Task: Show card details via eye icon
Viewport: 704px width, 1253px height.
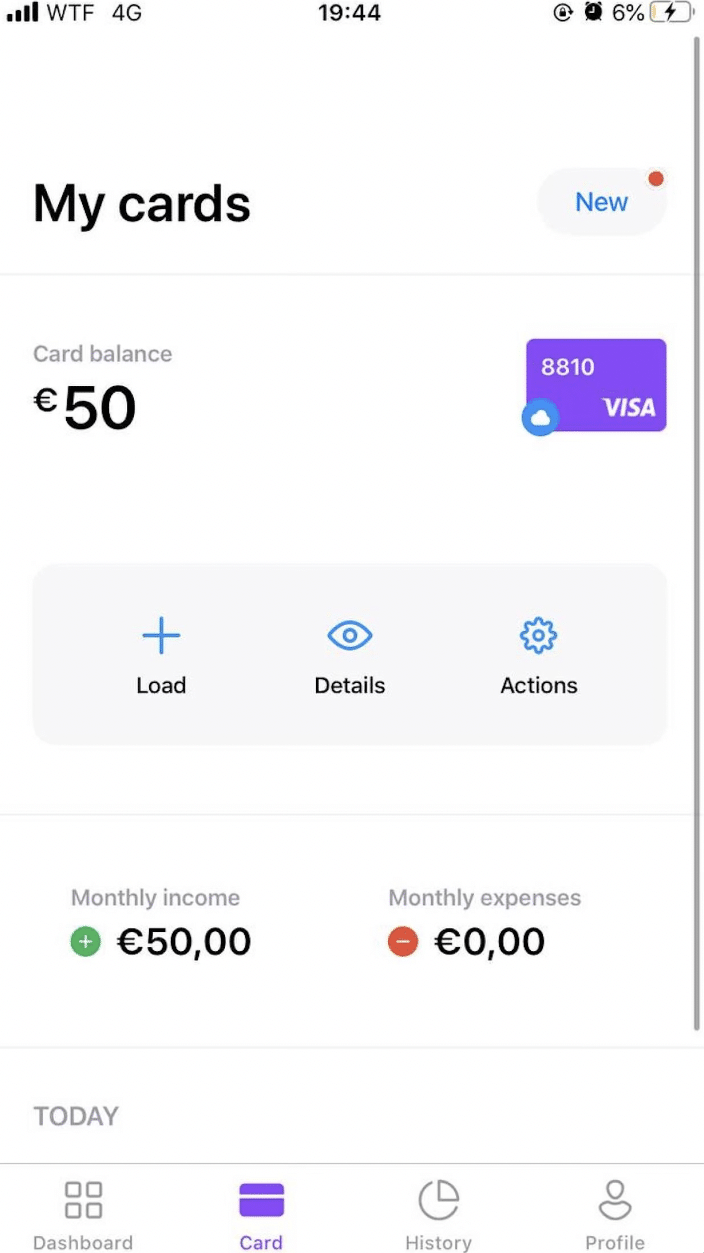Action: pyautogui.click(x=350, y=635)
